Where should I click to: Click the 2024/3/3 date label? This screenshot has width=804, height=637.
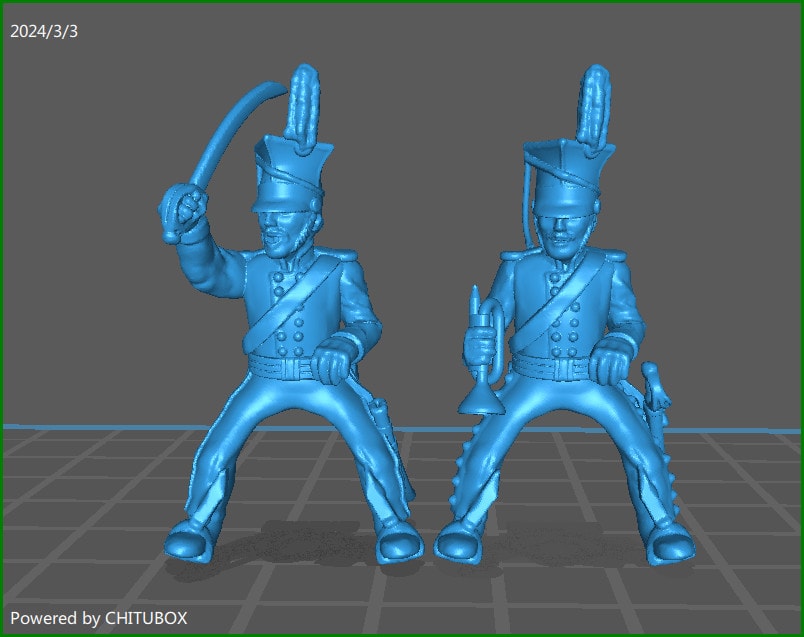coord(44,31)
